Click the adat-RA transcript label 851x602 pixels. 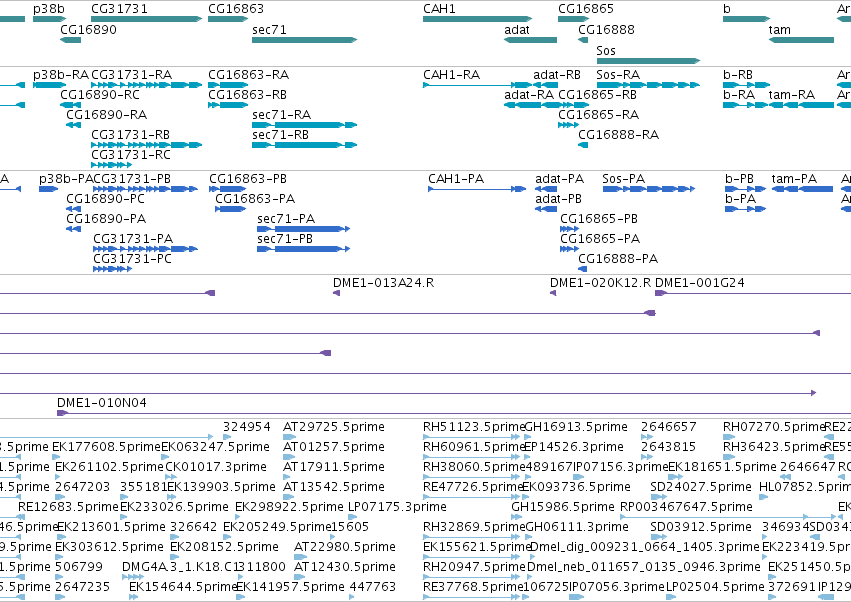click(x=529, y=94)
